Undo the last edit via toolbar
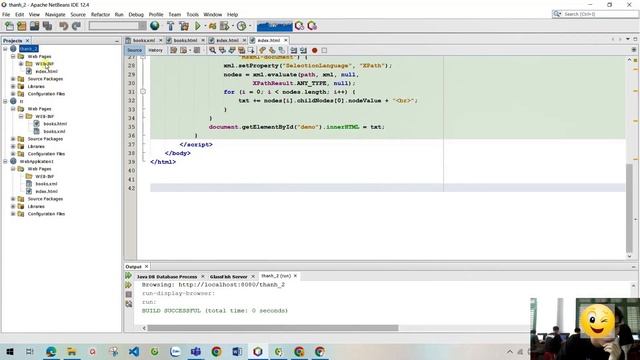Image resolution: width=640 pixels, height=360 pixels. (63, 26)
